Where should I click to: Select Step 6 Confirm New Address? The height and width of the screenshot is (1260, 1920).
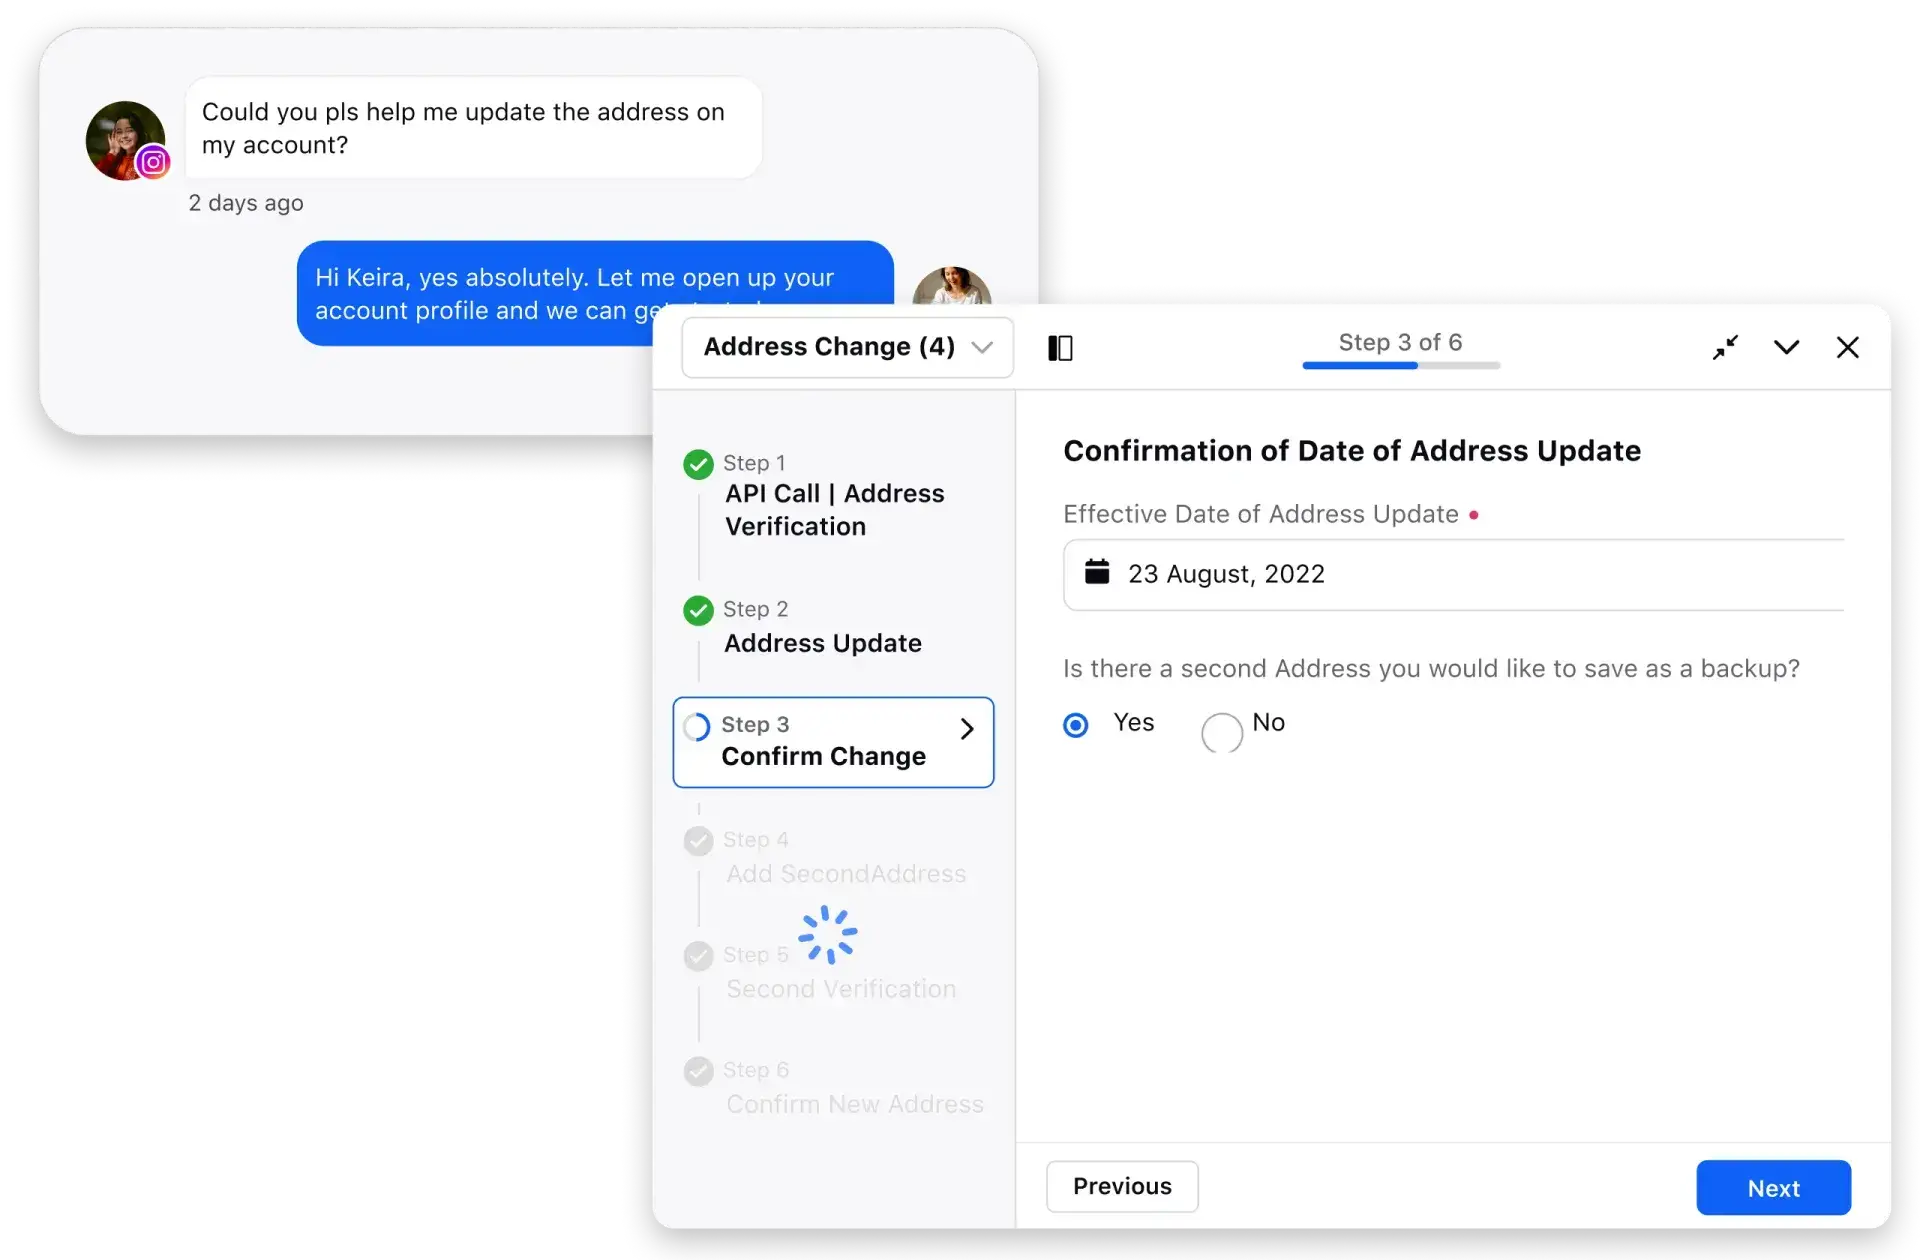point(853,1087)
